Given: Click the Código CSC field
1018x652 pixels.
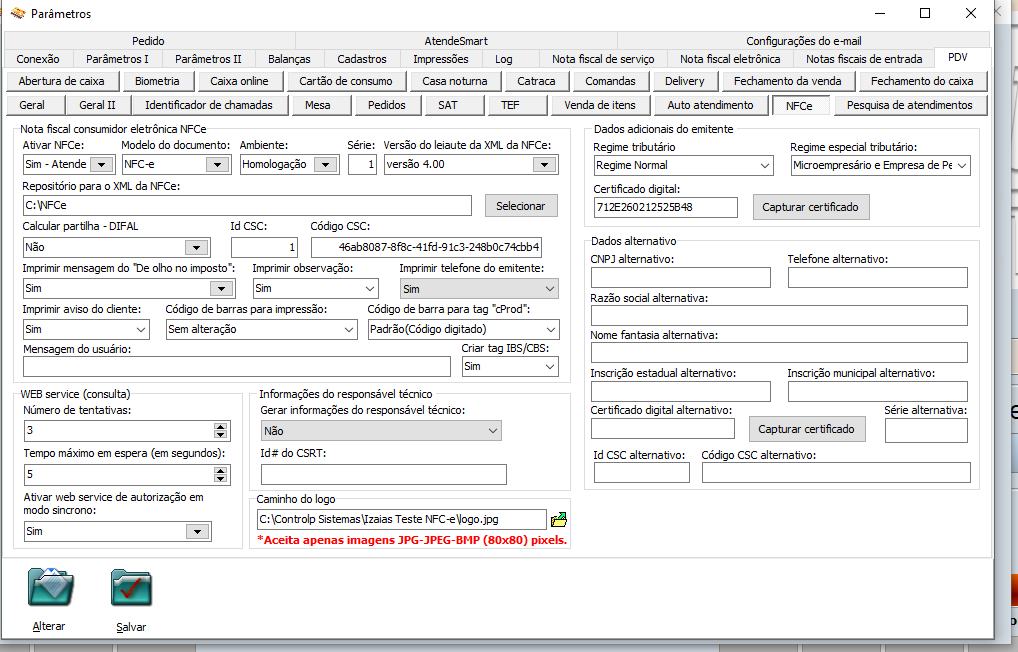Looking at the screenshot, I should 427,247.
